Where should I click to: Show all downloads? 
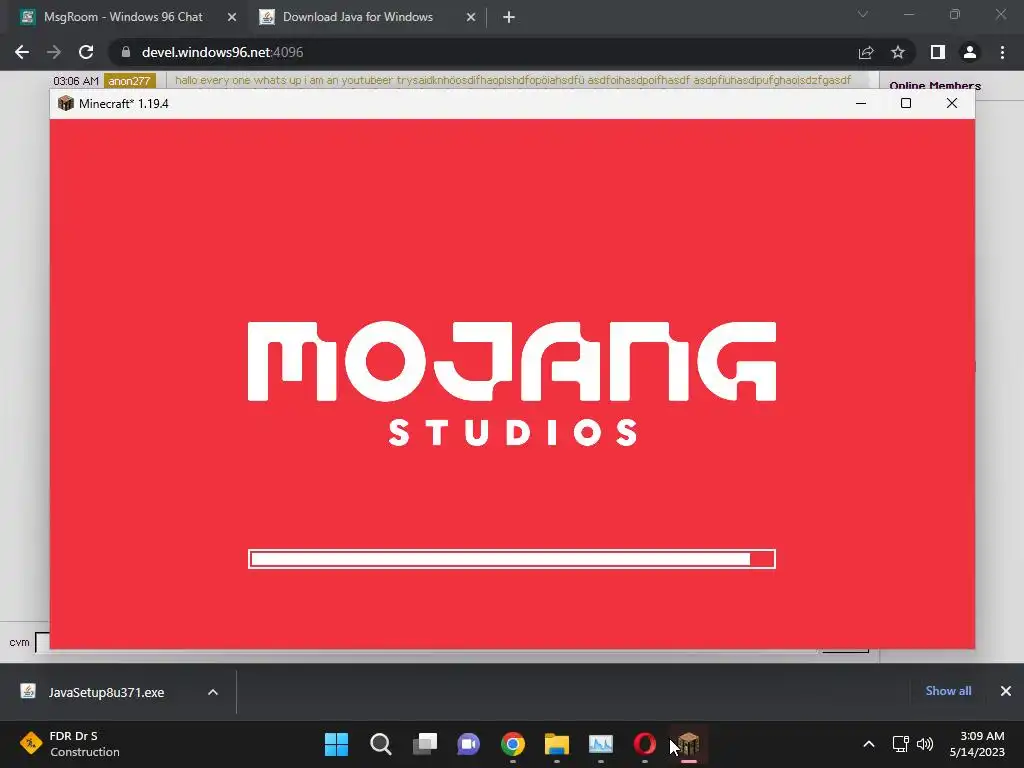tap(948, 691)
